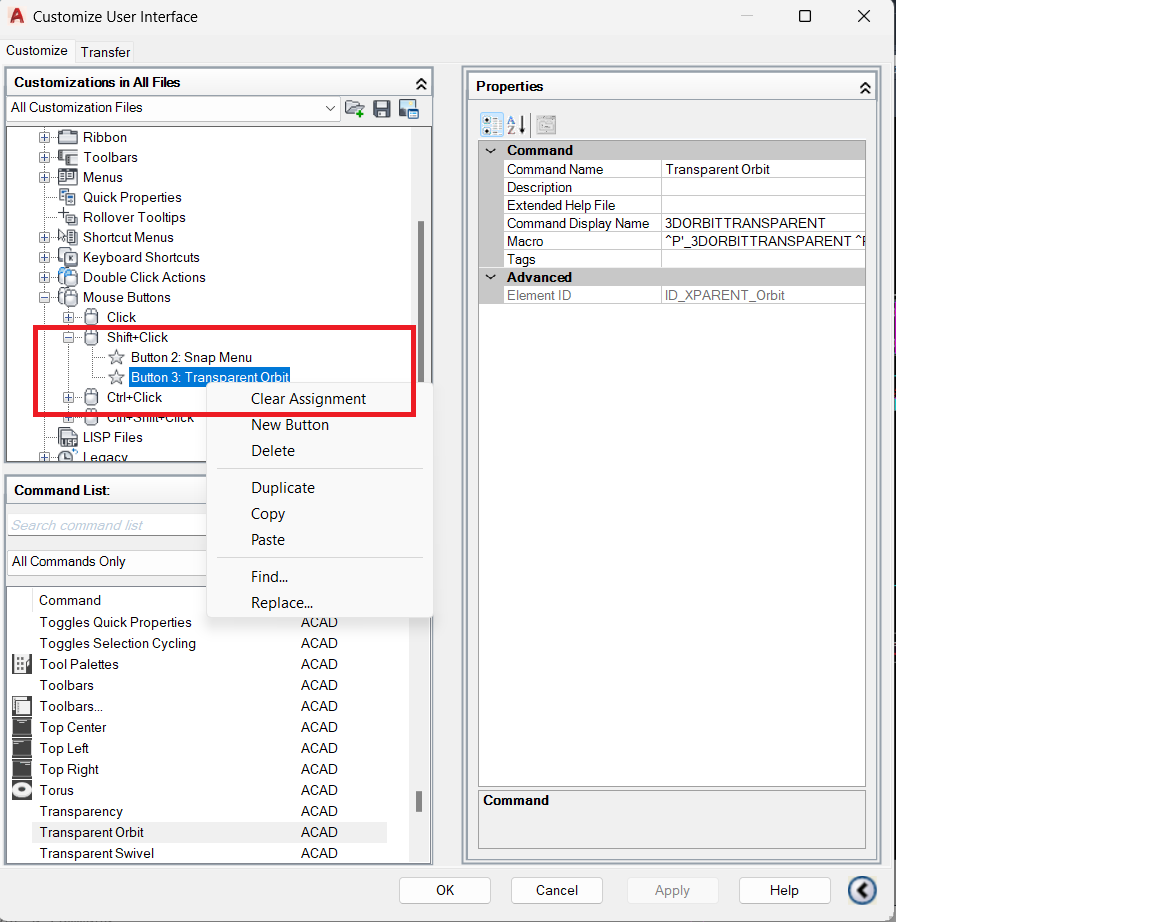Collapse the Shift+Click tree node
1152x922 pixels.
coord(69,338)
